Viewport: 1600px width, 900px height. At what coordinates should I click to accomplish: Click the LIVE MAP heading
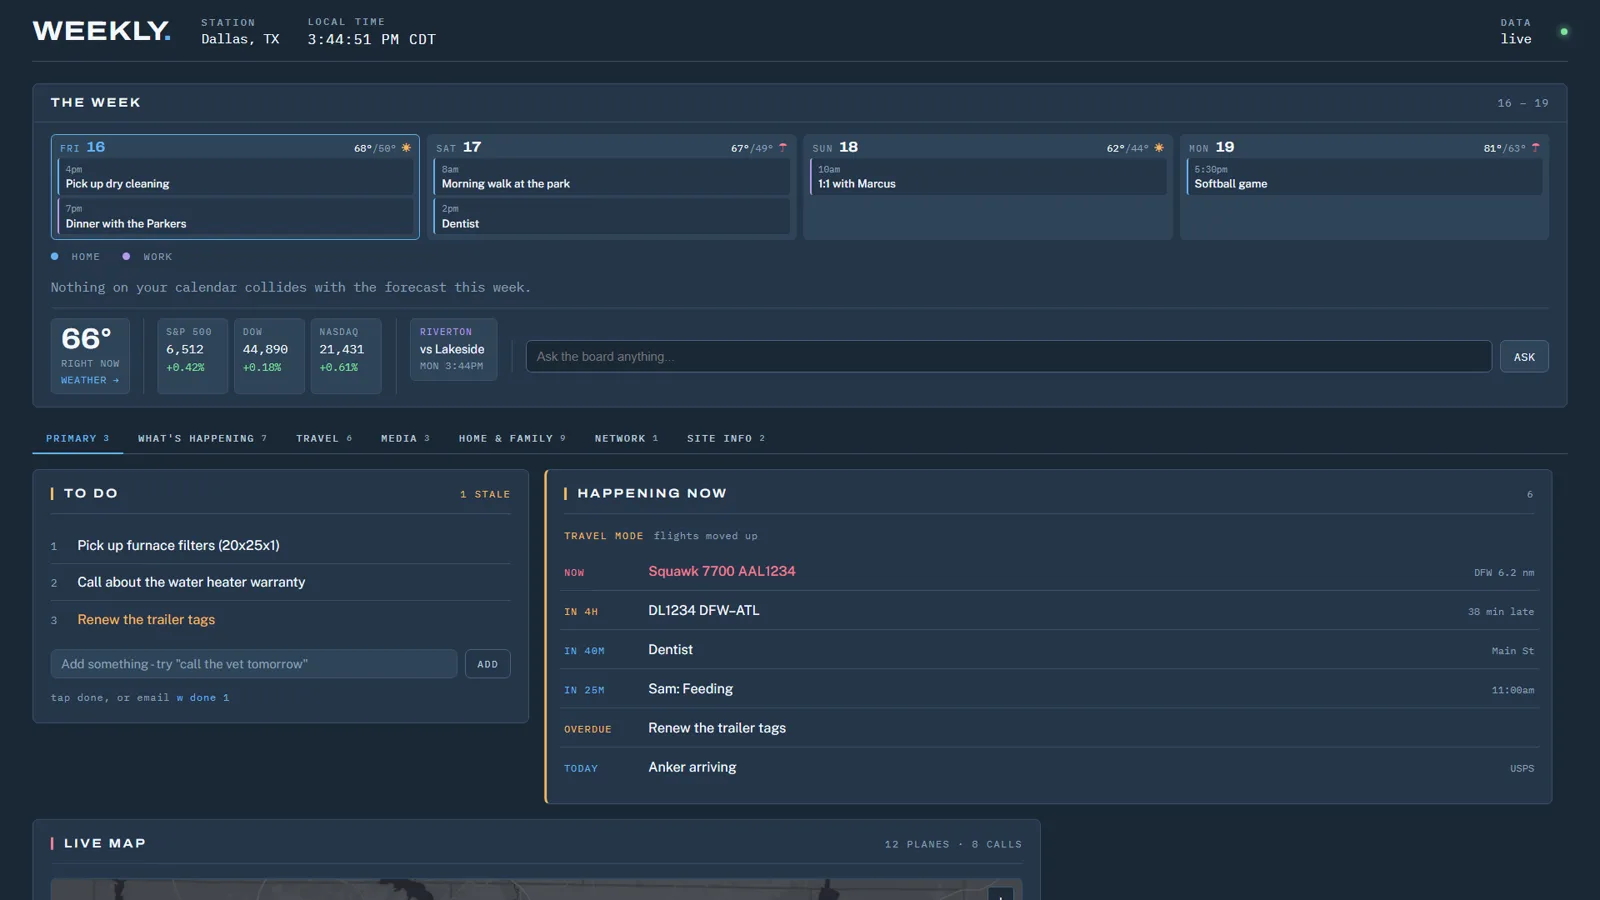click(x=105, y=844)
